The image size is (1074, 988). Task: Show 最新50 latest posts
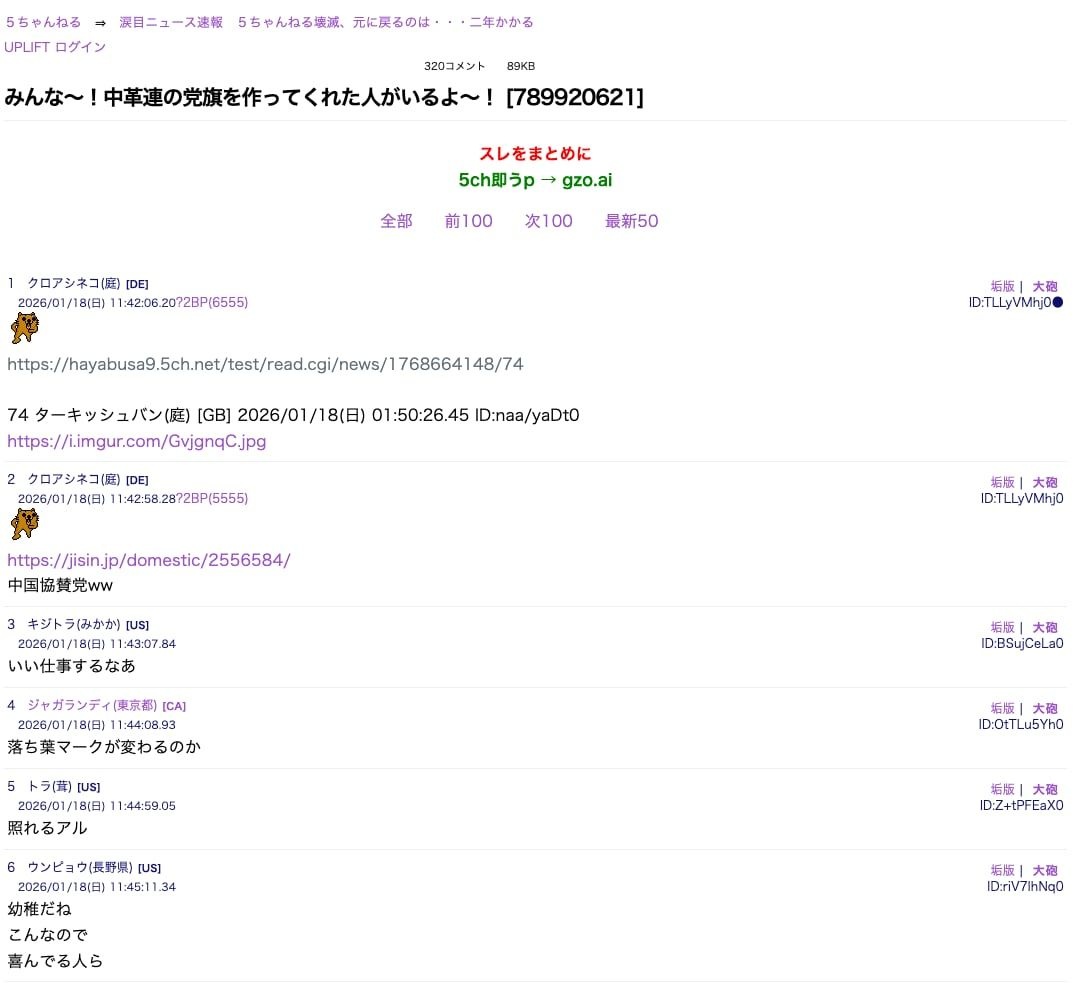coord(631,221)
